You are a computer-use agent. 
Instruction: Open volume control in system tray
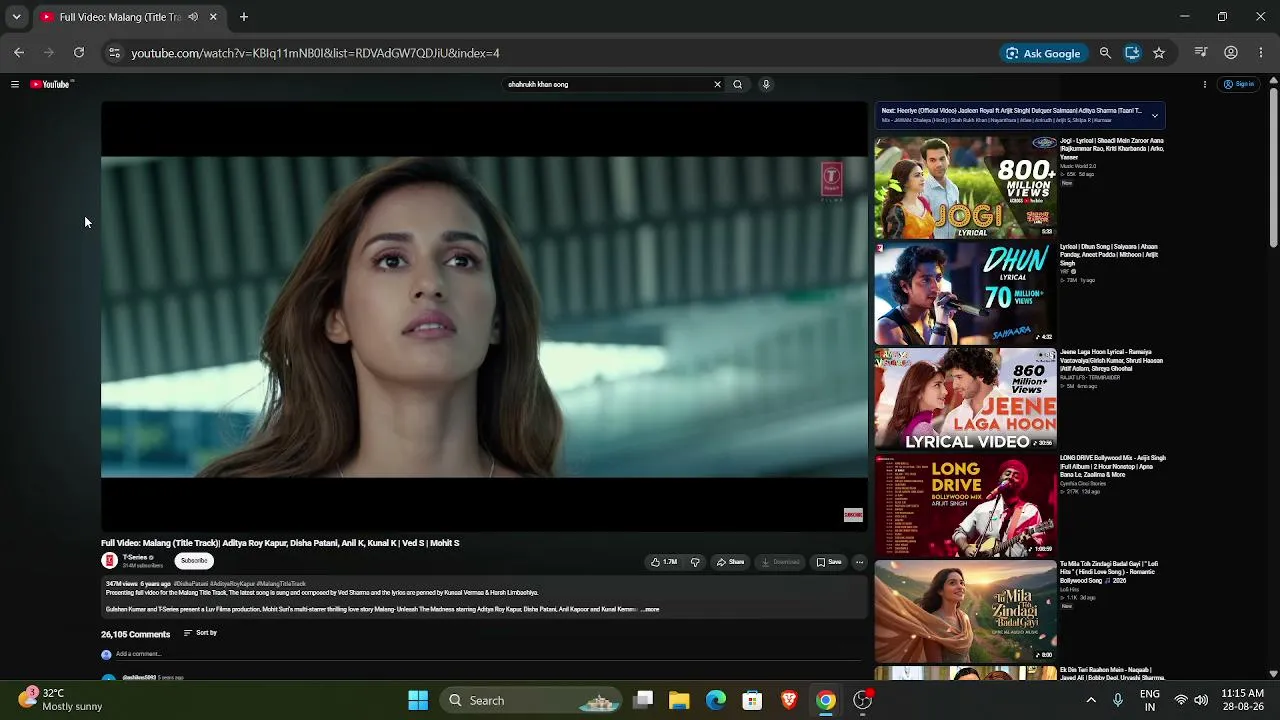(x=1201, y=700)
